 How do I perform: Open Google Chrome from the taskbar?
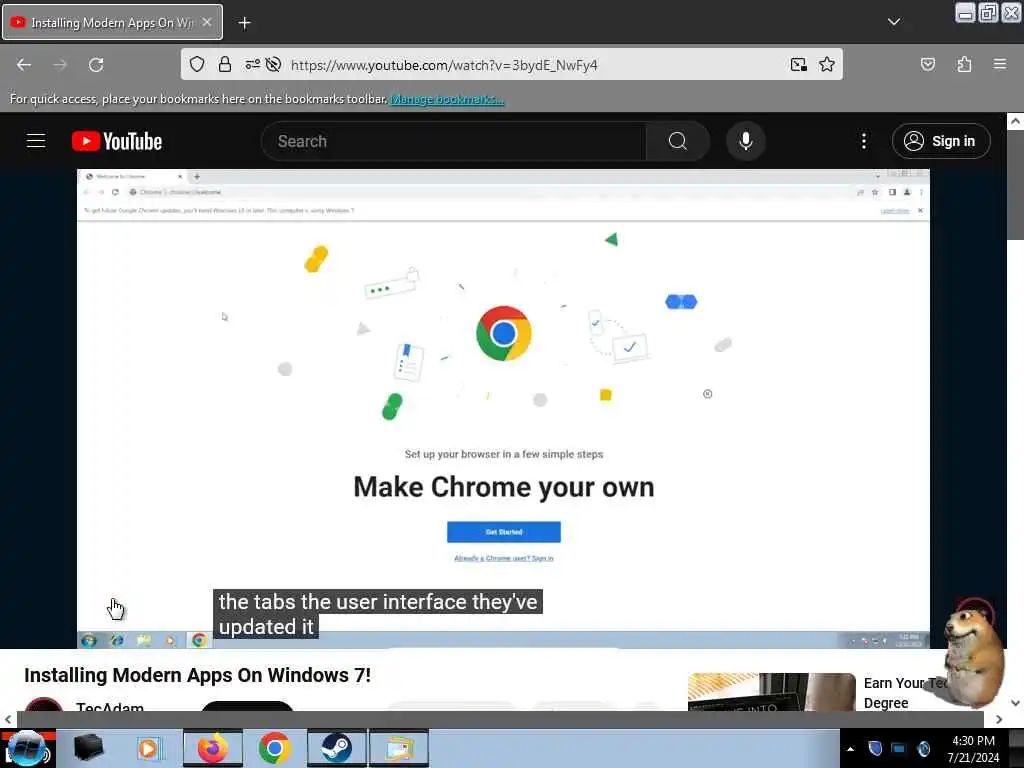[274, 748]
